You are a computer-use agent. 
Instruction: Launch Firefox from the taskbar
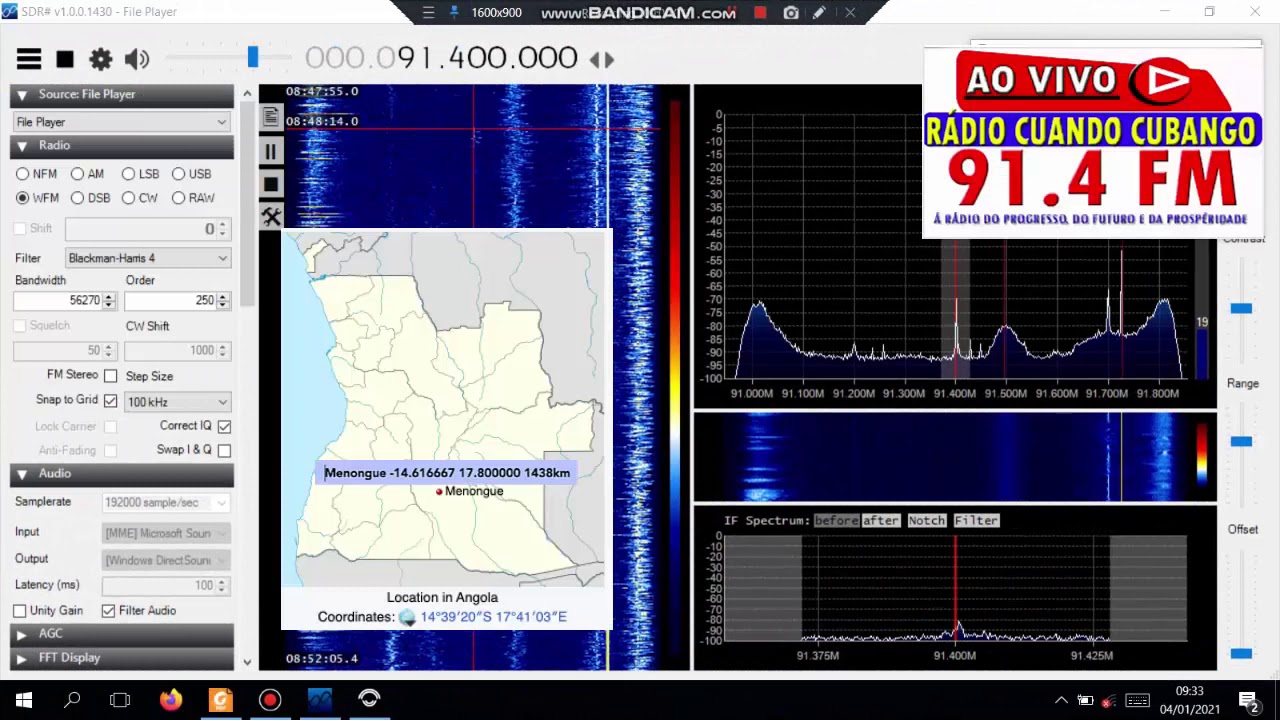tap(171, 700)
